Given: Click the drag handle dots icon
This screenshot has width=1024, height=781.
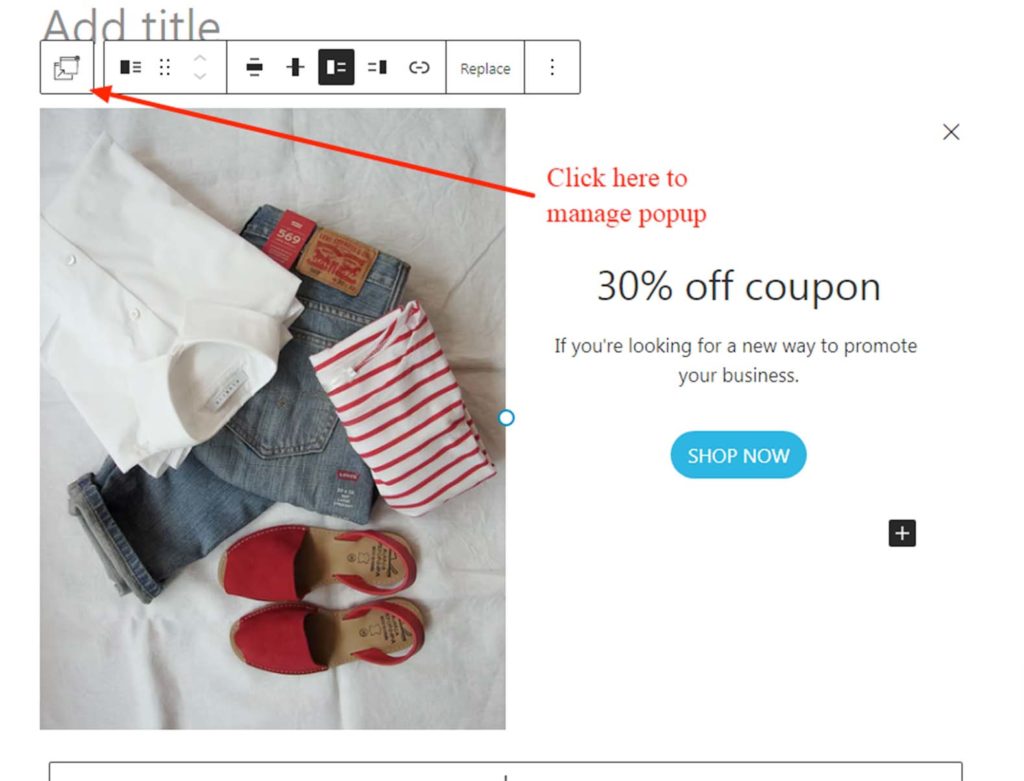Looking at the screenshot, I should click(x=165, y=67).
